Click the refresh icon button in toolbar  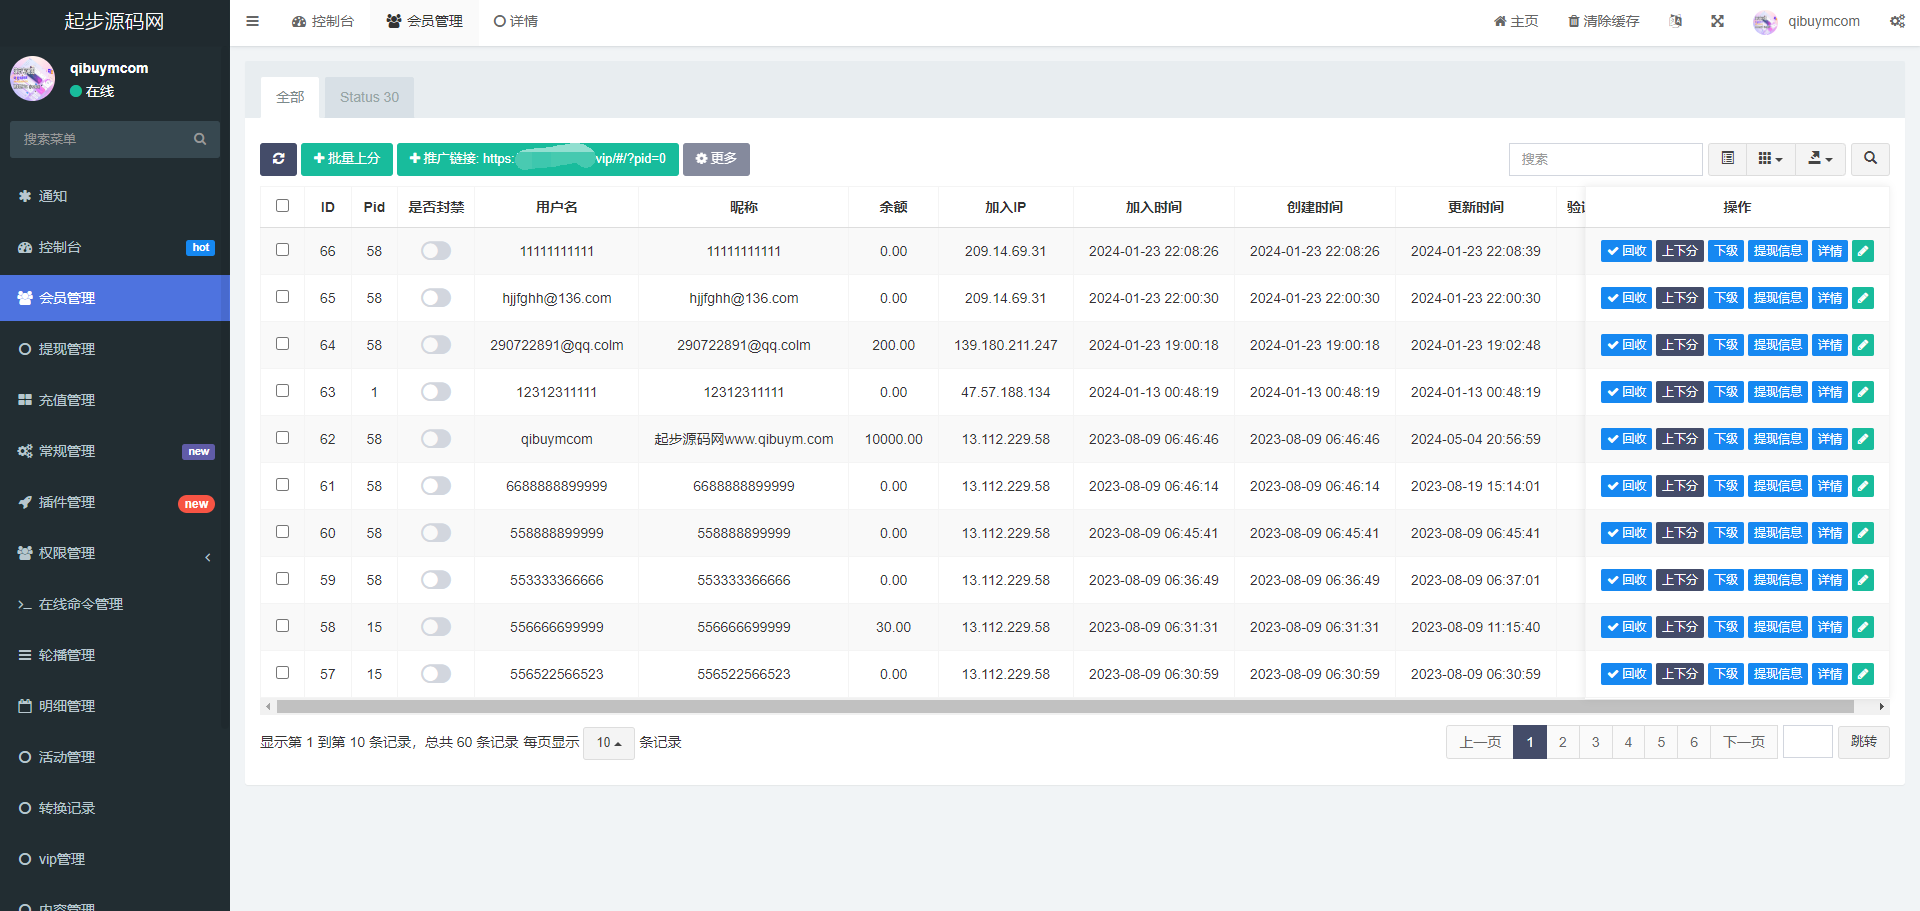(278, 159)
